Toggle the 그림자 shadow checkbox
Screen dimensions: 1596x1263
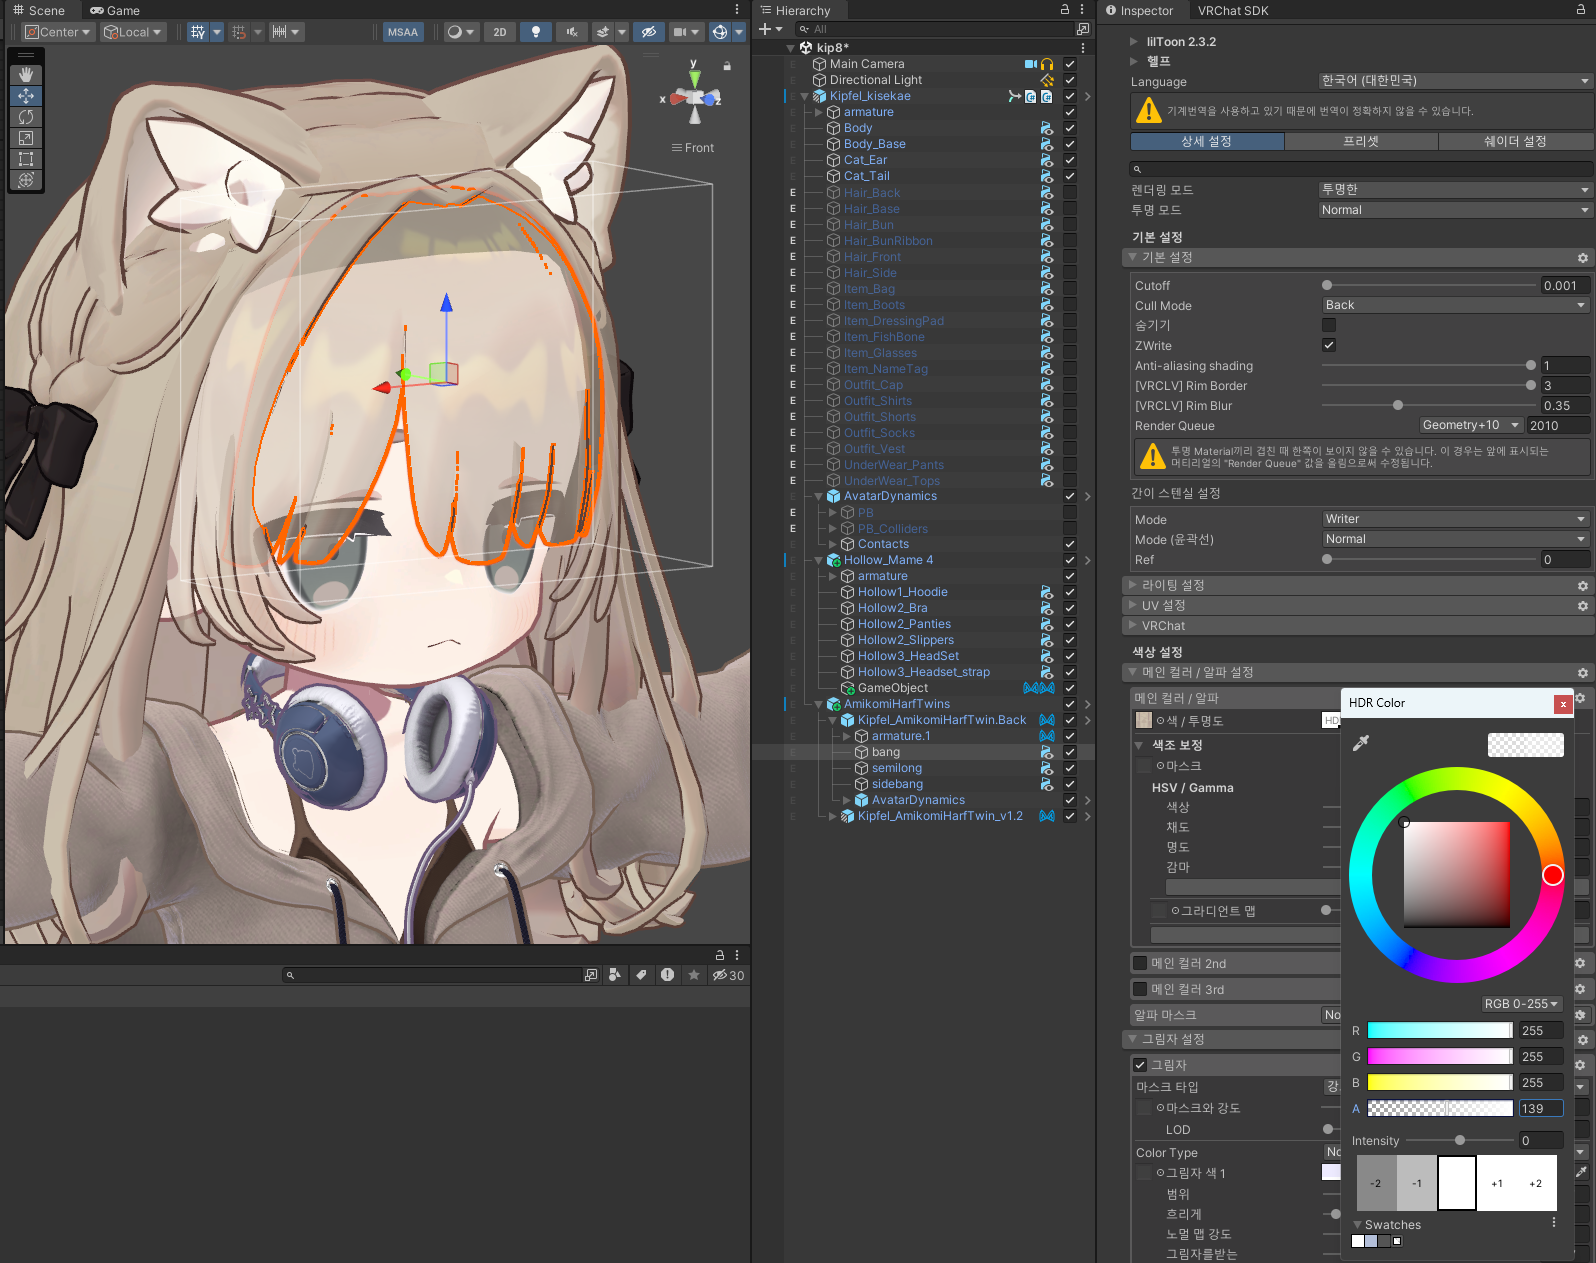coord(1140,1065)
